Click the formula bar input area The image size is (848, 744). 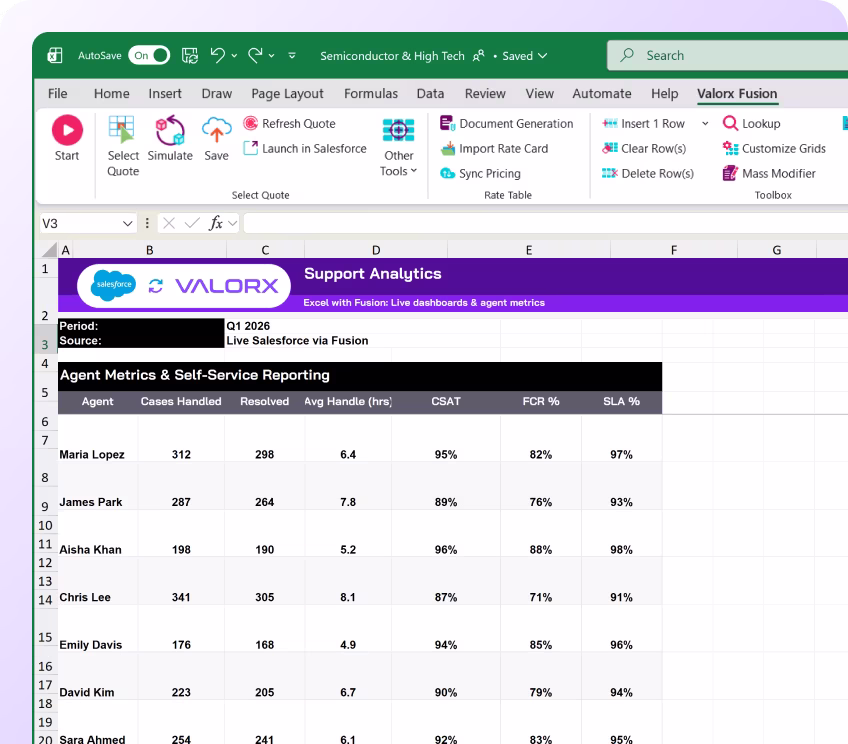tap(546, 223)
